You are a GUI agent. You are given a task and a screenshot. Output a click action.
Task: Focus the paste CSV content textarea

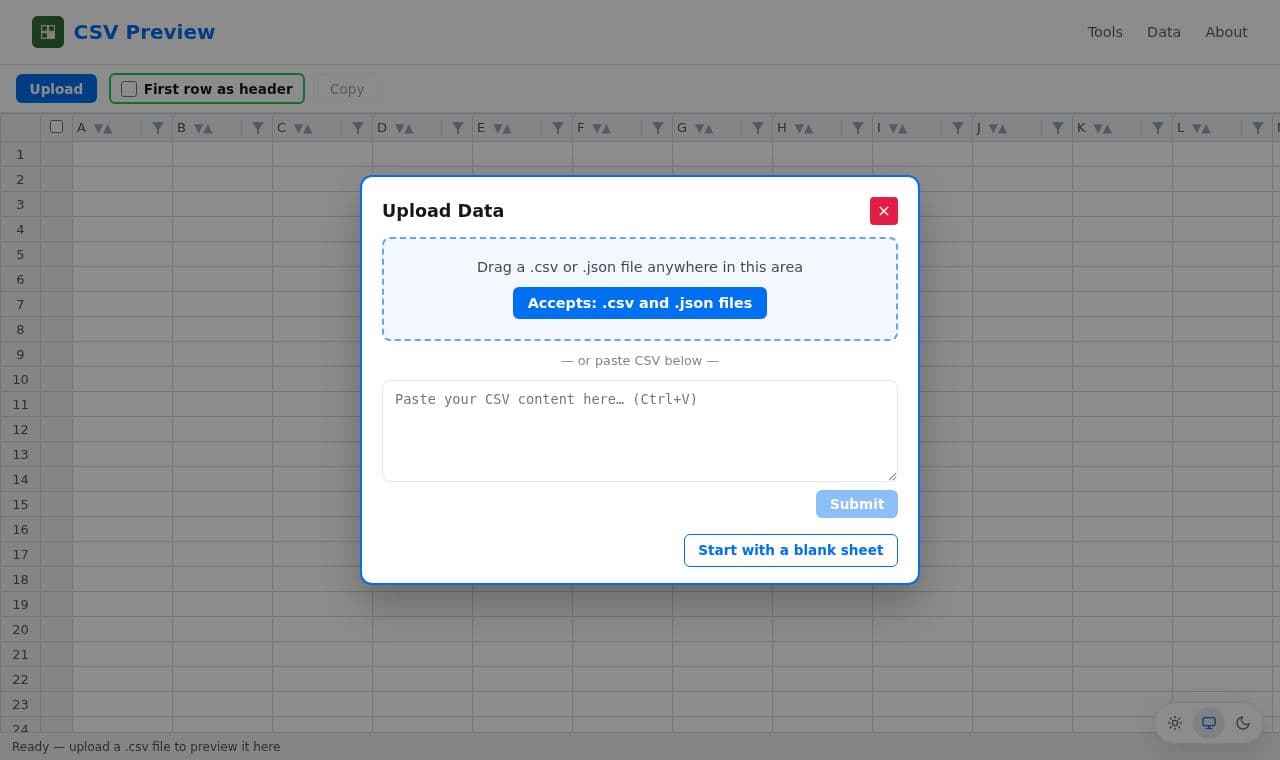640,431
